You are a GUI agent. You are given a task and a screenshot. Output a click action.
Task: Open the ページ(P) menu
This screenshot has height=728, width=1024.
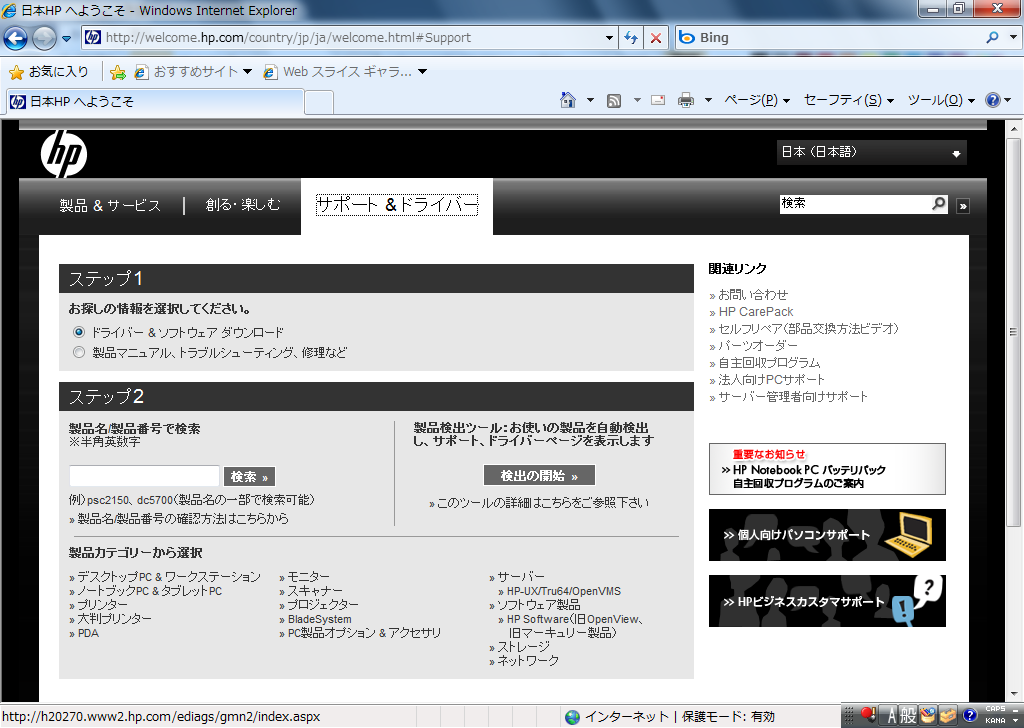coord(757,100)
